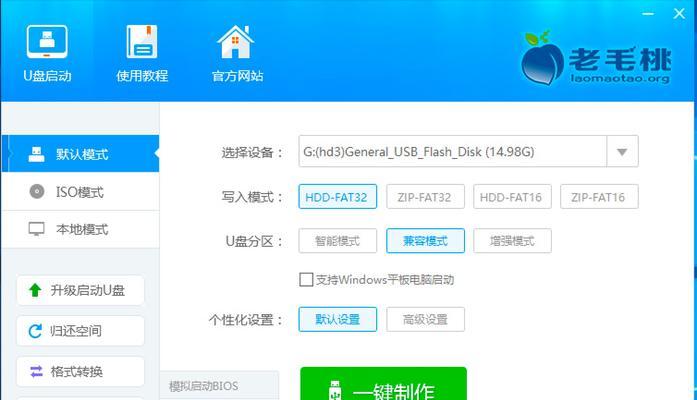
Task: Switch to ISO模式 in the sidebar
Action: [80, 192]
